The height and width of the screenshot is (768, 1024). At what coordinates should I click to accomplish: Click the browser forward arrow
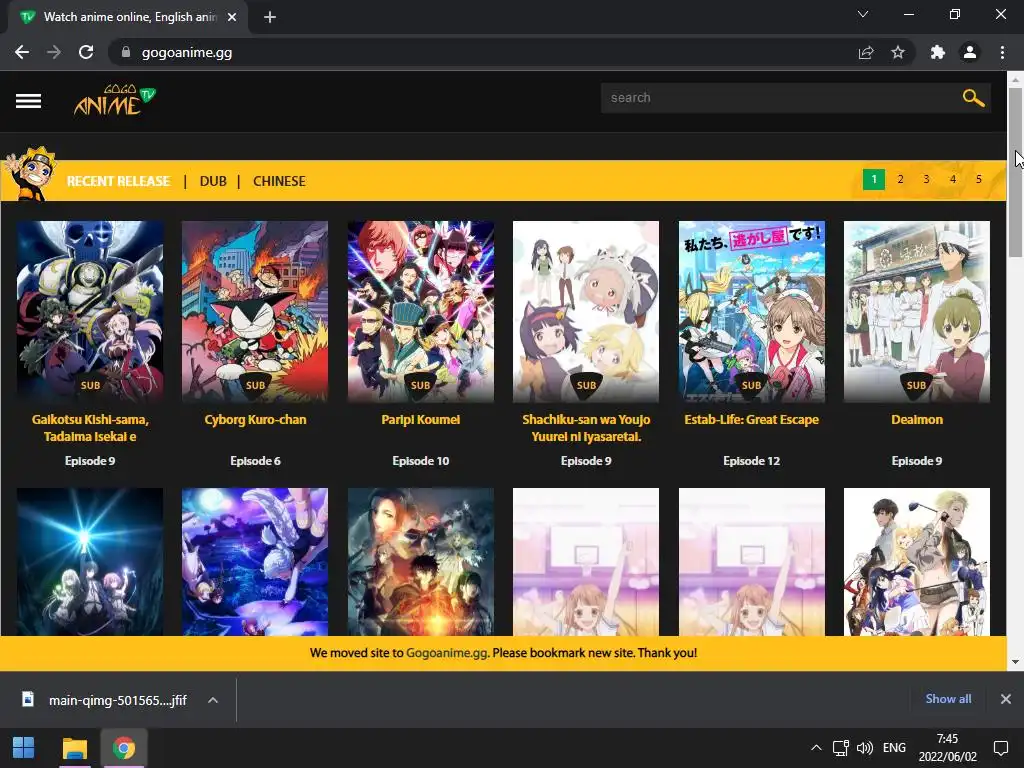tap(54, 52)
